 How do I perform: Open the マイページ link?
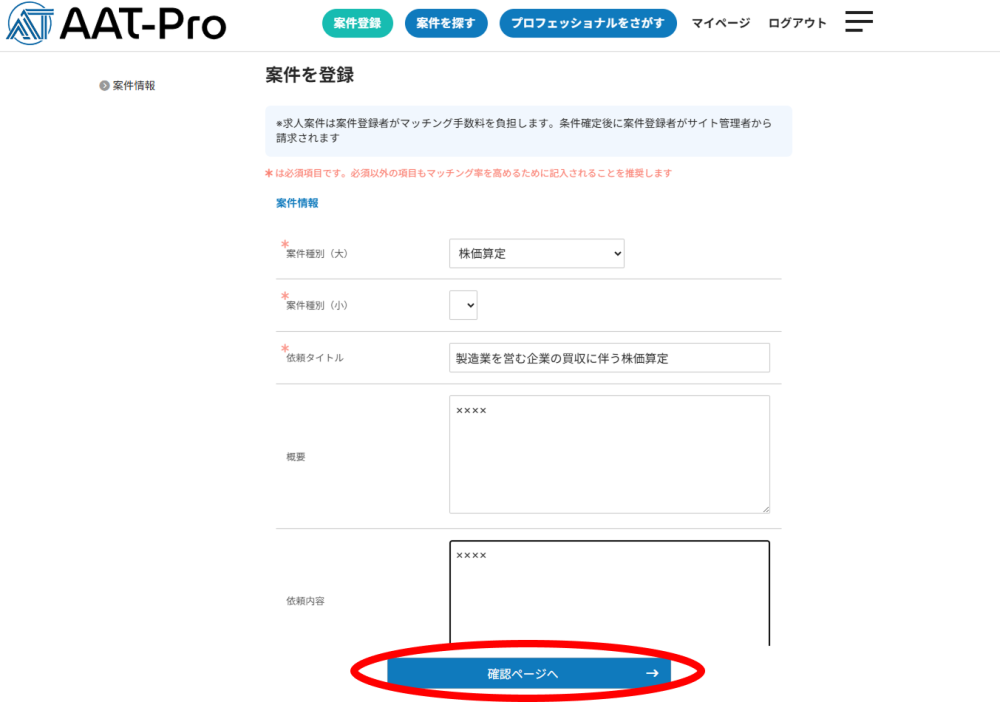[720, 23]
